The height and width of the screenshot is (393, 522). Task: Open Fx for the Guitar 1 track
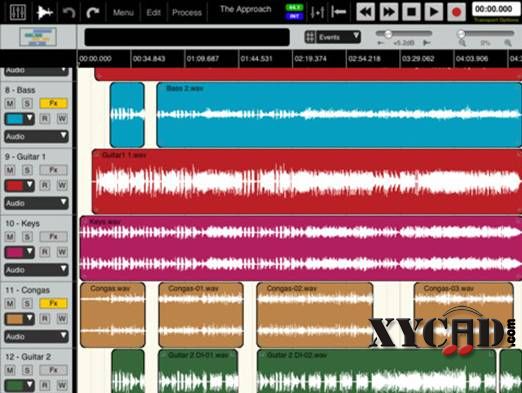[53, 170]
